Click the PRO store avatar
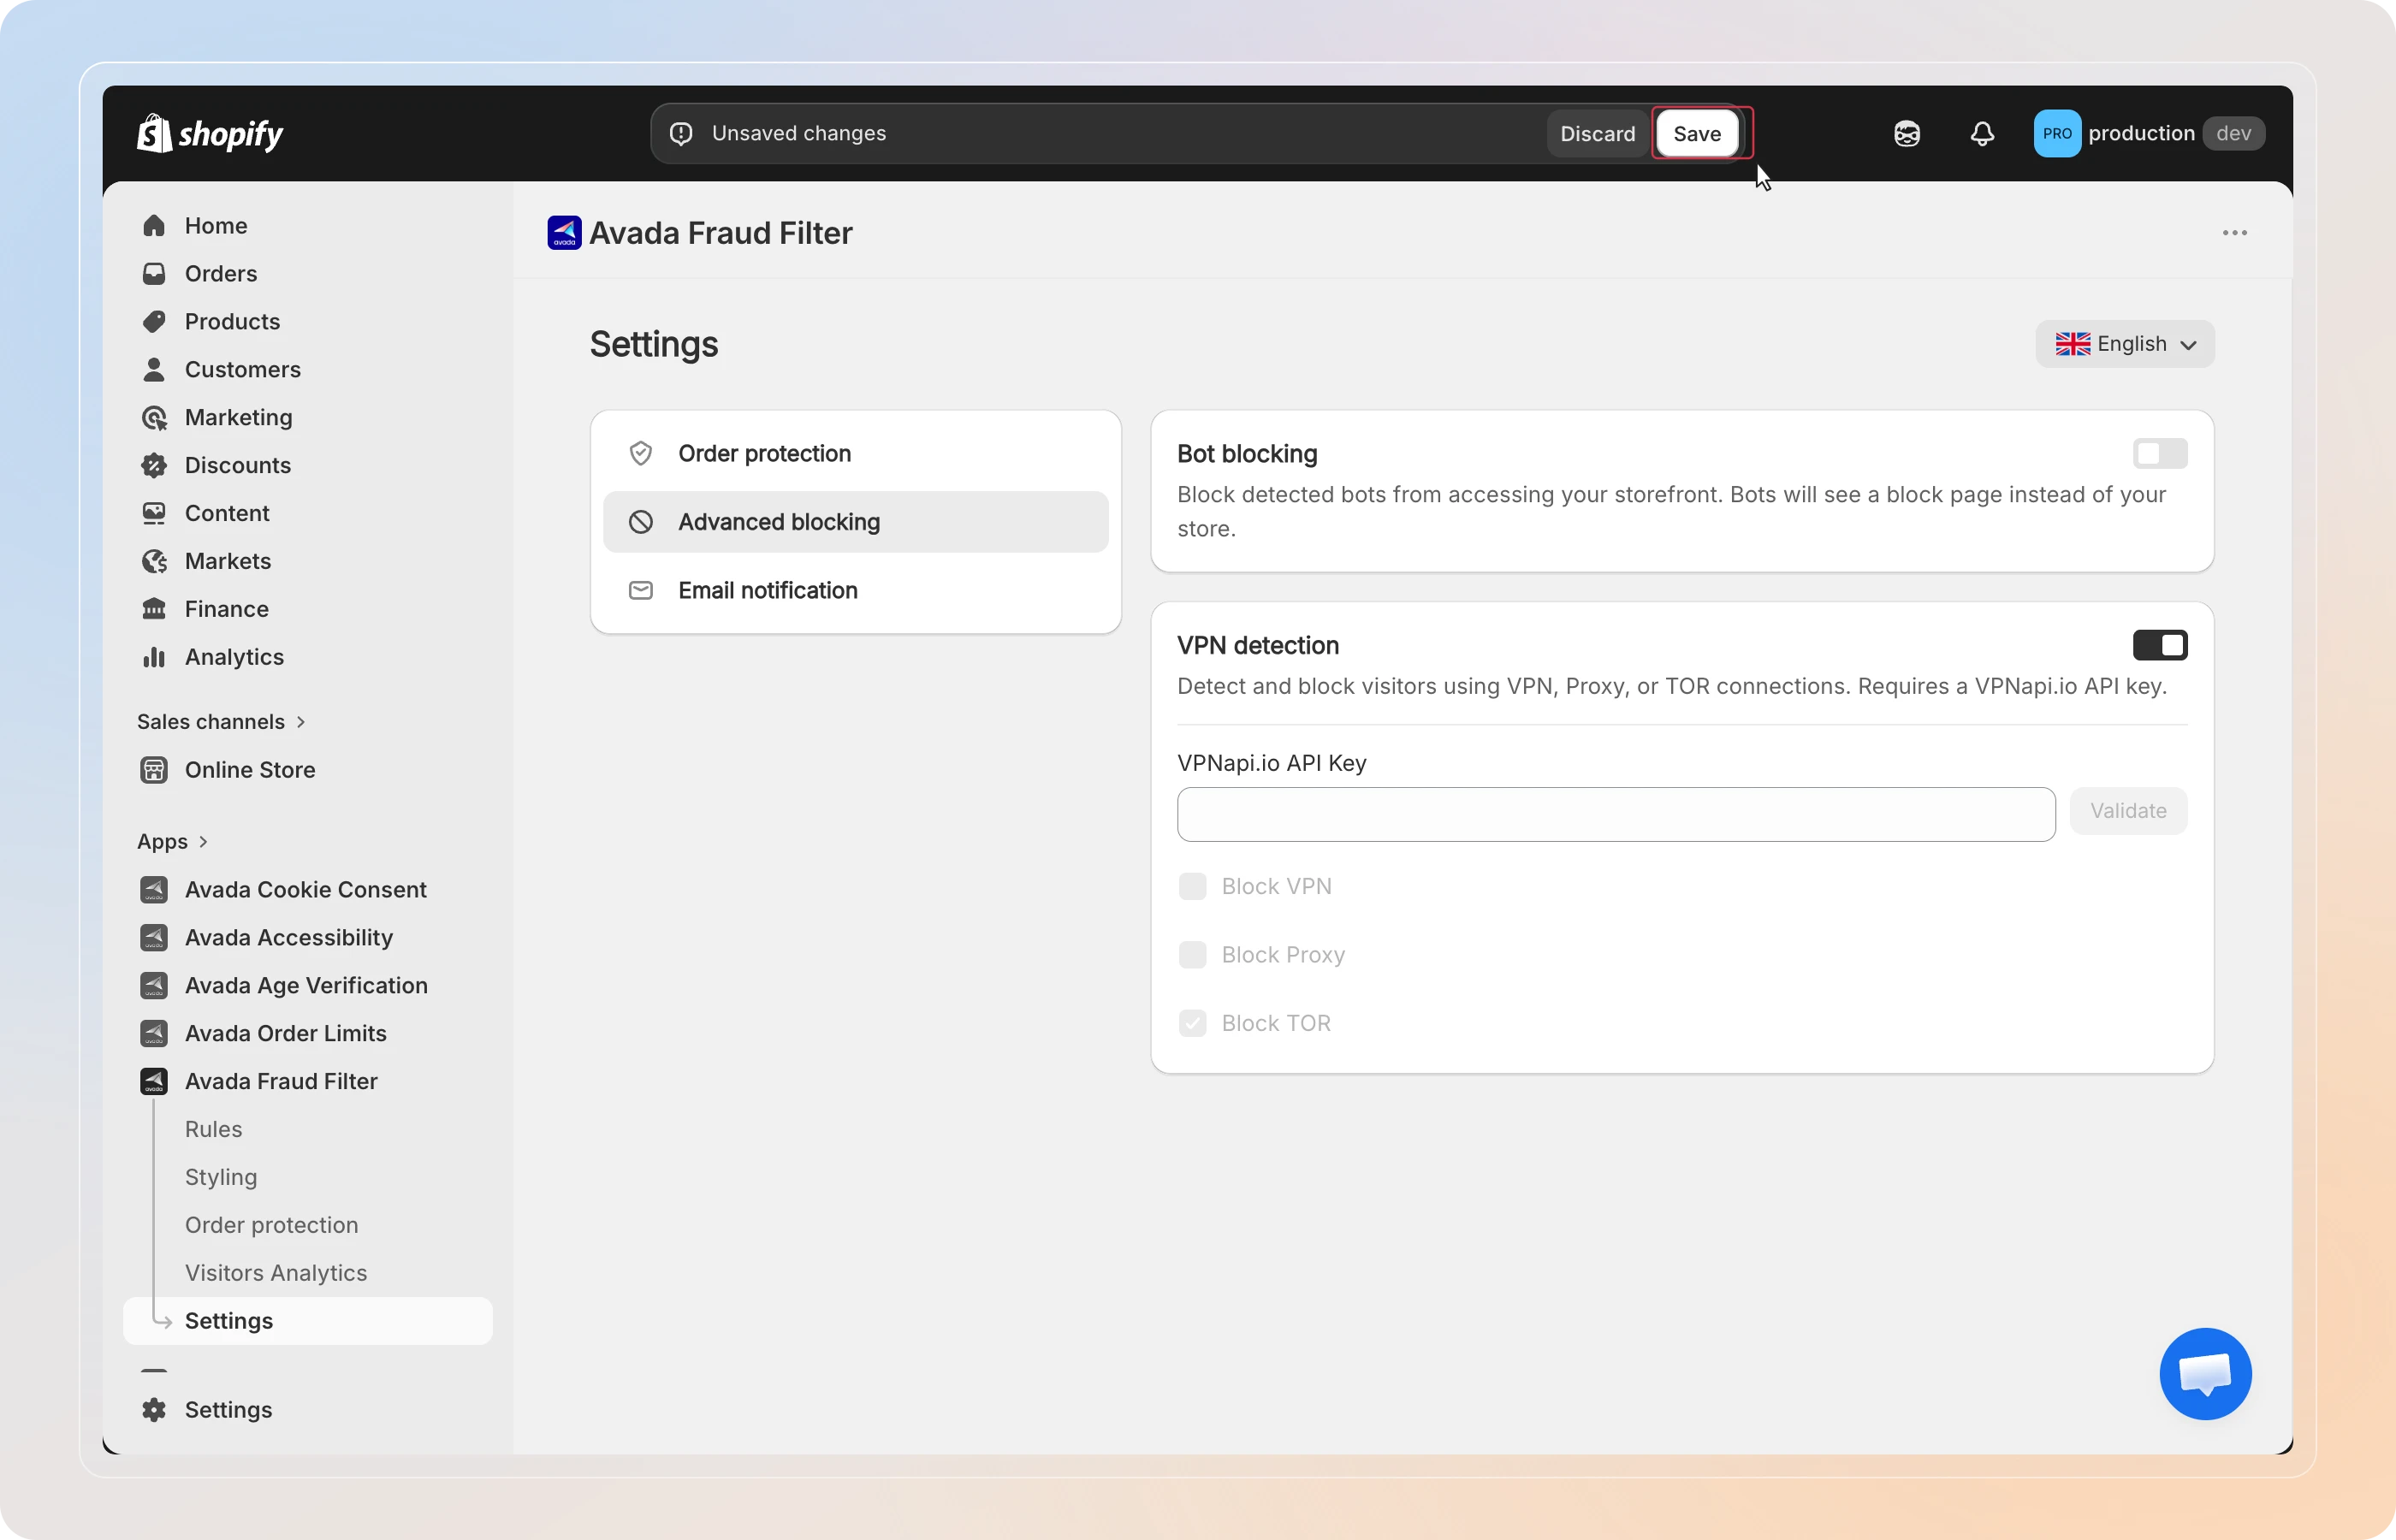 pyautogui.click(x=2057, y=134)
